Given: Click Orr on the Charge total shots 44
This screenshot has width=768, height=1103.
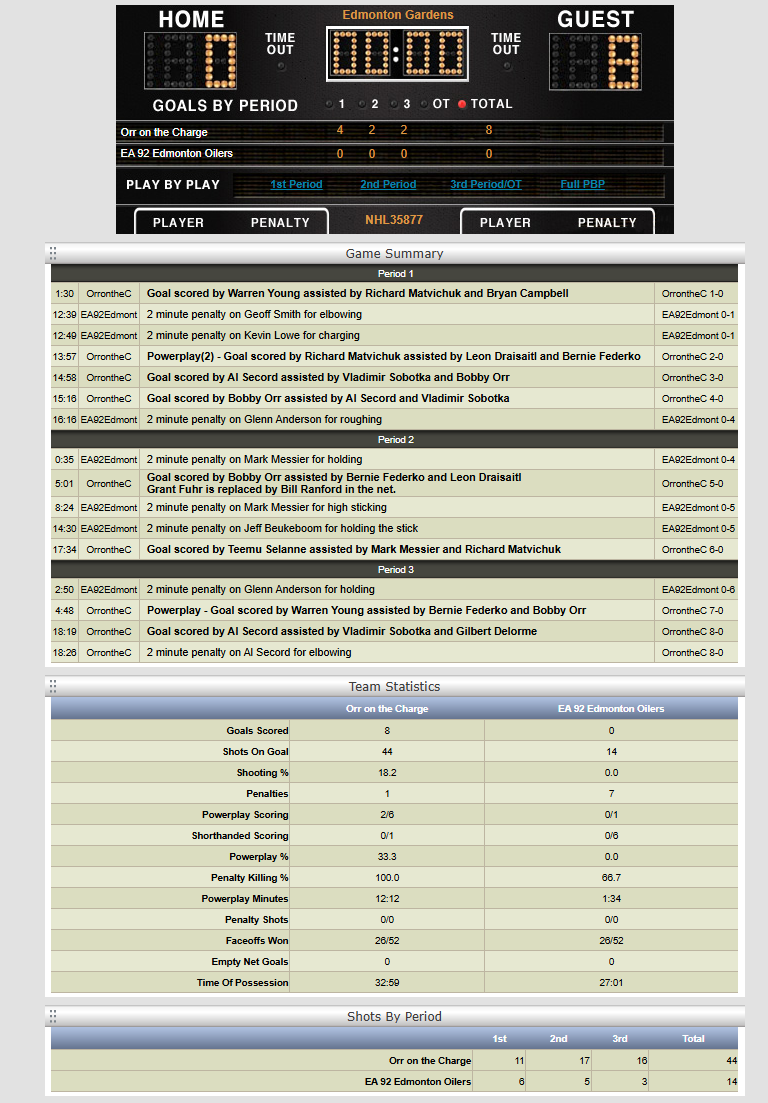Looking at the screenshot, I should [x=731, y=1060].
